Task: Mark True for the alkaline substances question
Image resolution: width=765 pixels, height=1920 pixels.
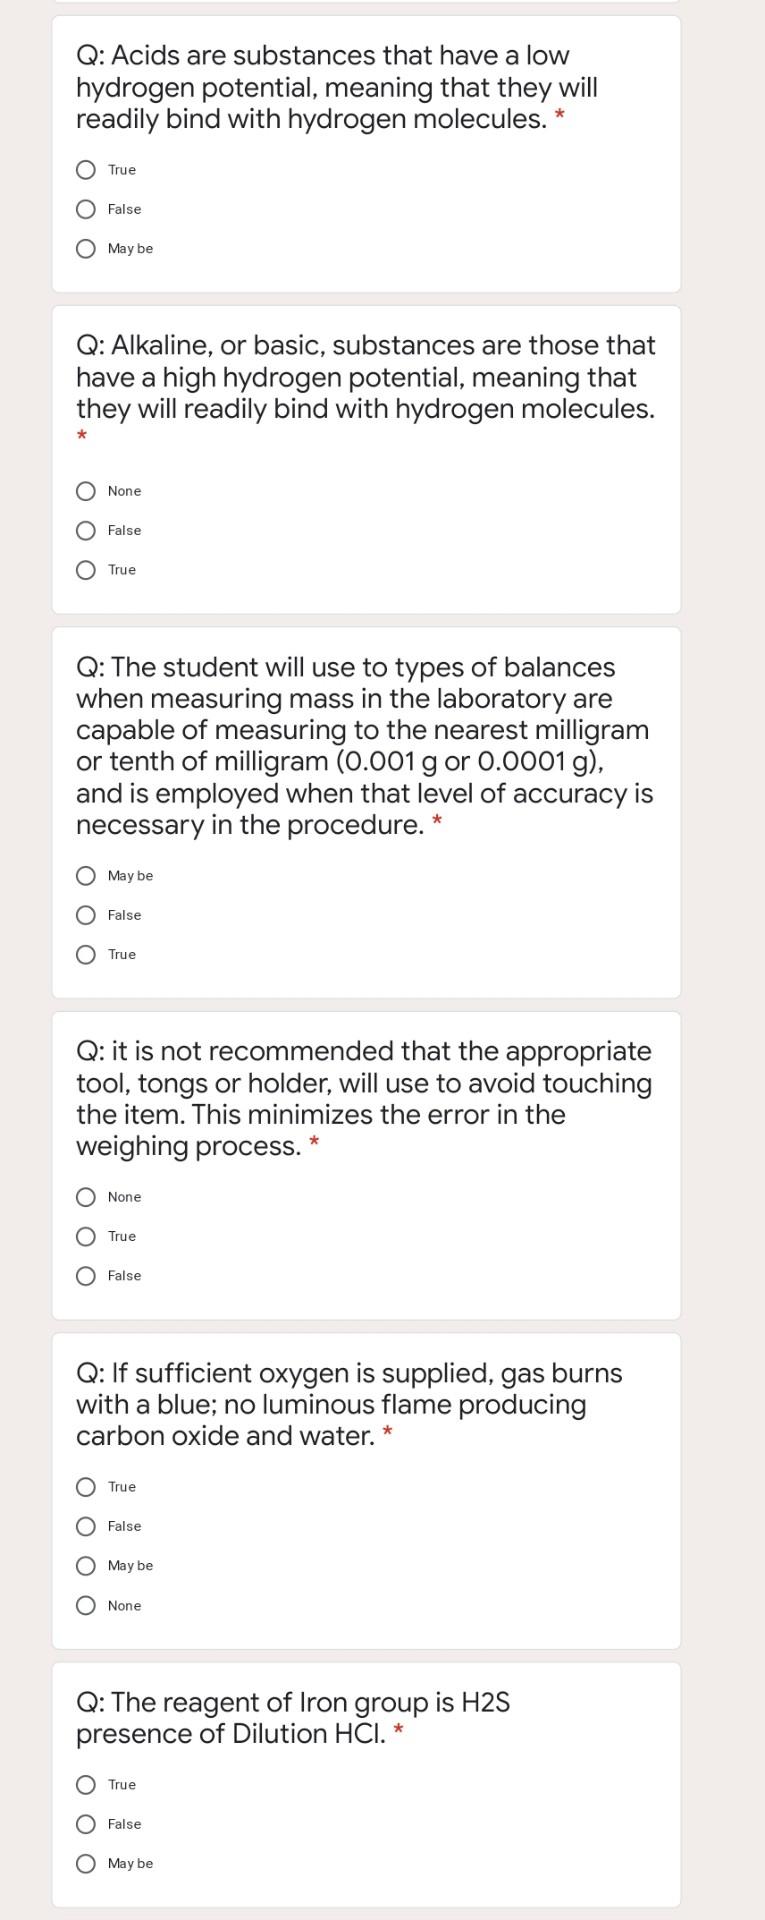Action: click(x=87, y=570)
